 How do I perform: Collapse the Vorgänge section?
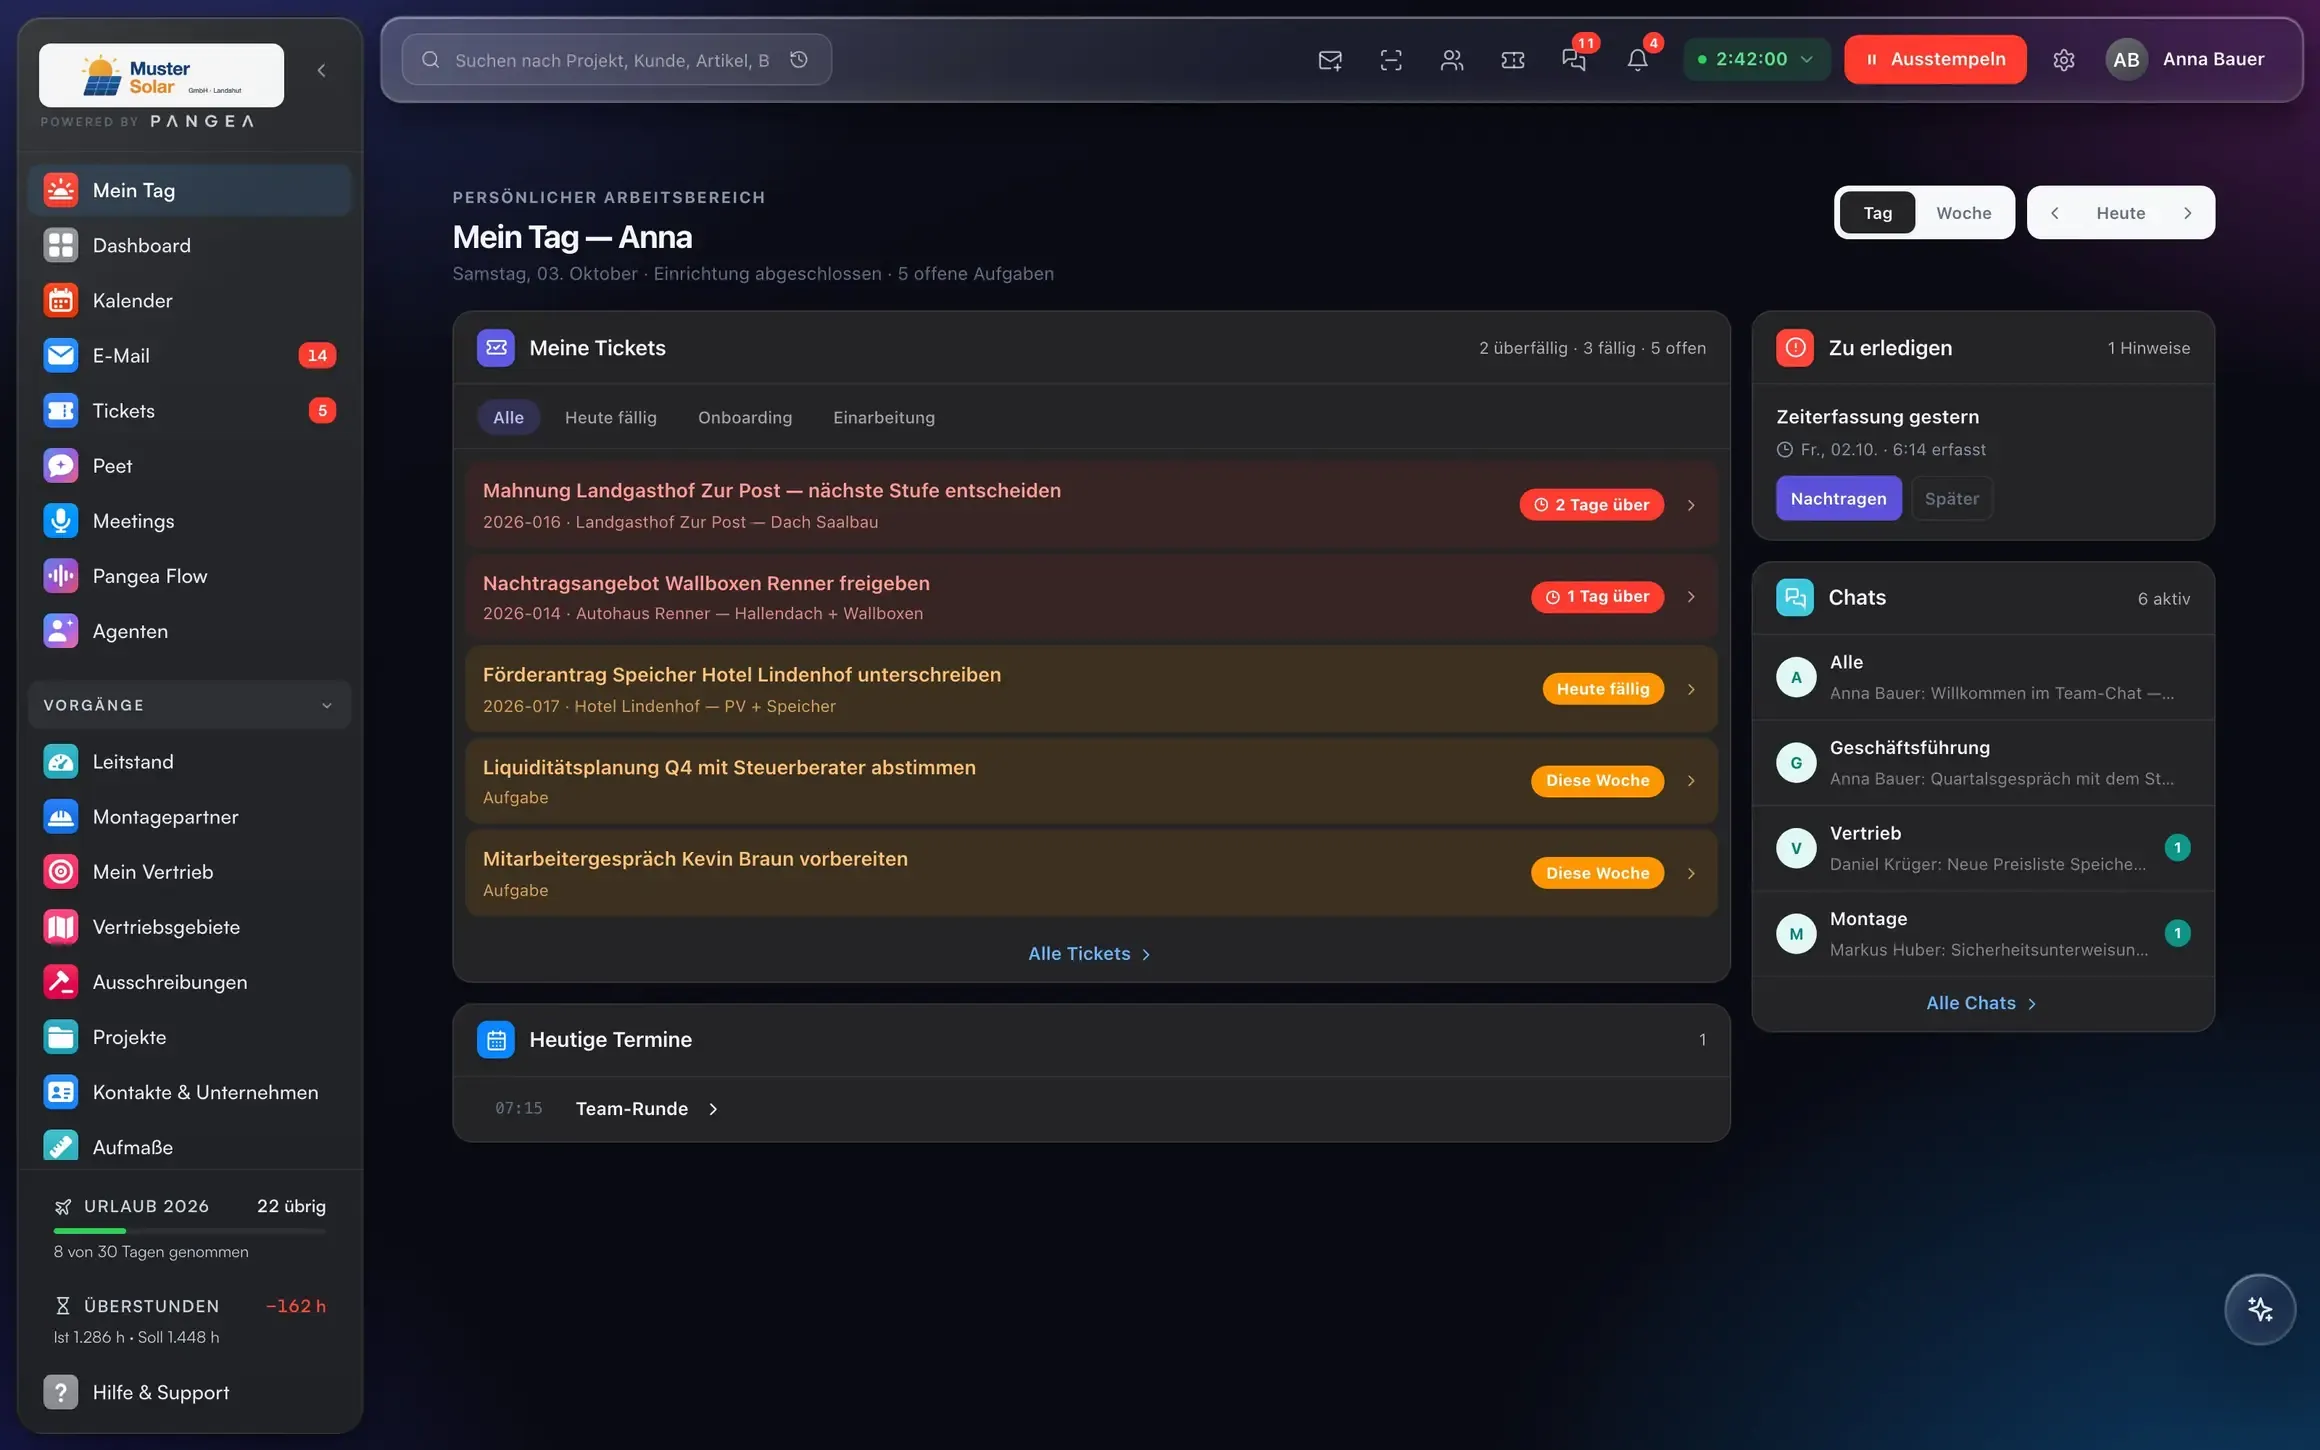tap(190, 705)
